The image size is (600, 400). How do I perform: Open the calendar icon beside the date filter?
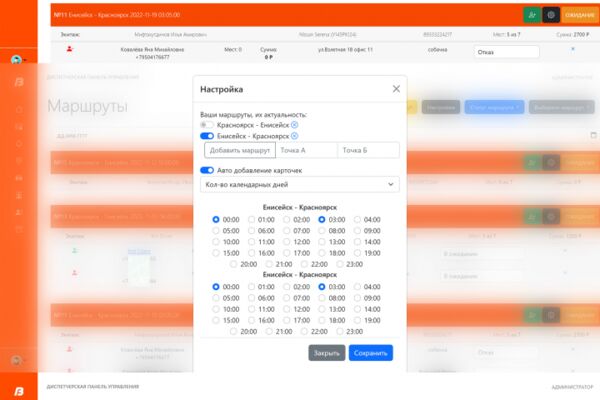593,135
